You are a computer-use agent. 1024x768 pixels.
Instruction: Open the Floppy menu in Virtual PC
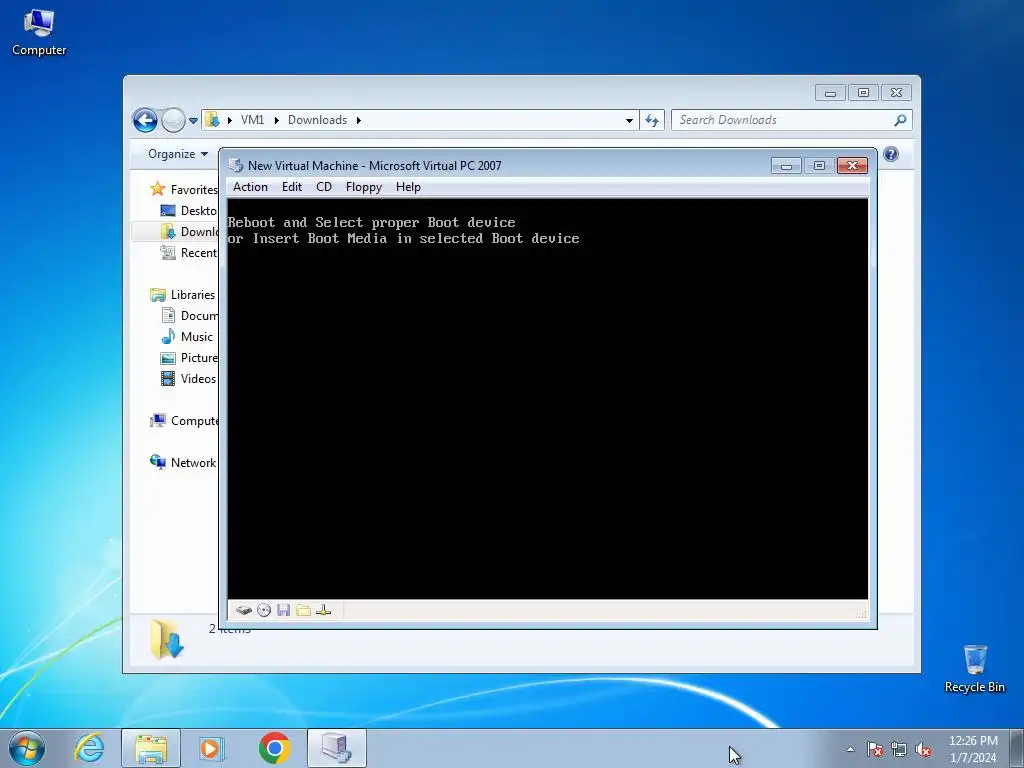pyautogui.click(x=364, y=187)
